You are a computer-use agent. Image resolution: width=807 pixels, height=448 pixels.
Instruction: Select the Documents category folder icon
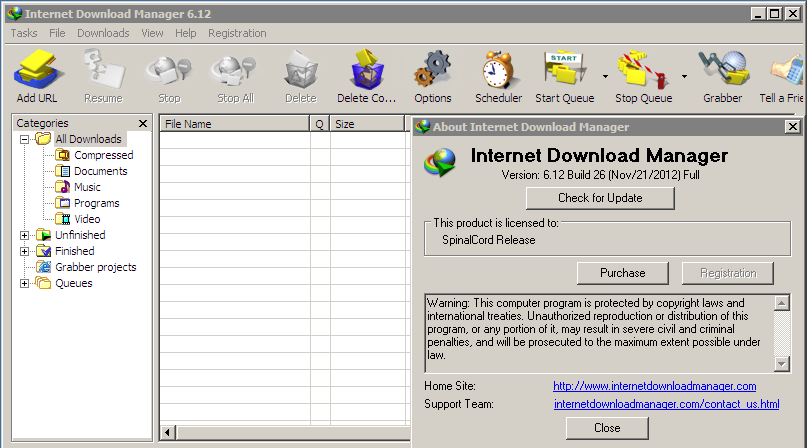pos(62,171)
